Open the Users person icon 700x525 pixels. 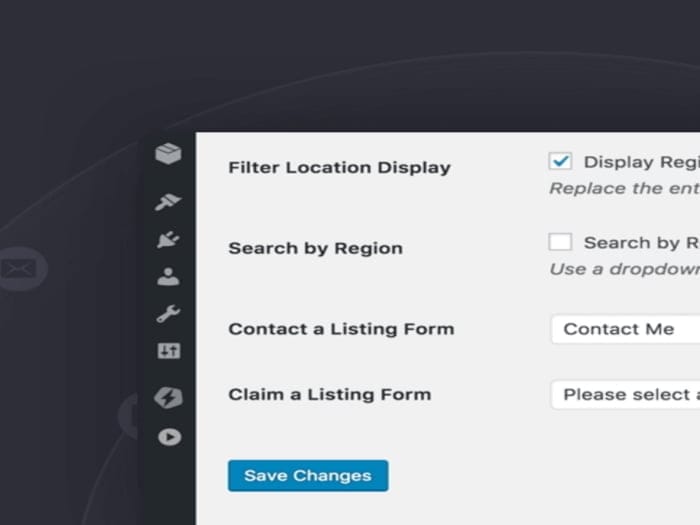click(168, 277)
